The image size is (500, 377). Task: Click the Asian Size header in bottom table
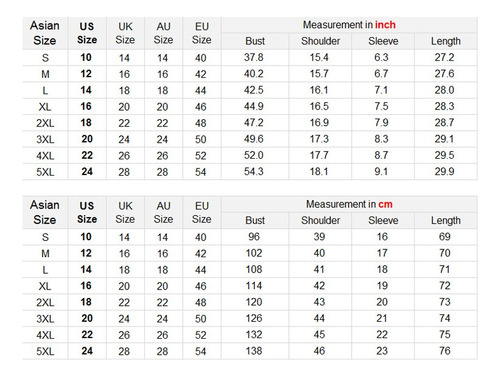click(x=45, y=212)
